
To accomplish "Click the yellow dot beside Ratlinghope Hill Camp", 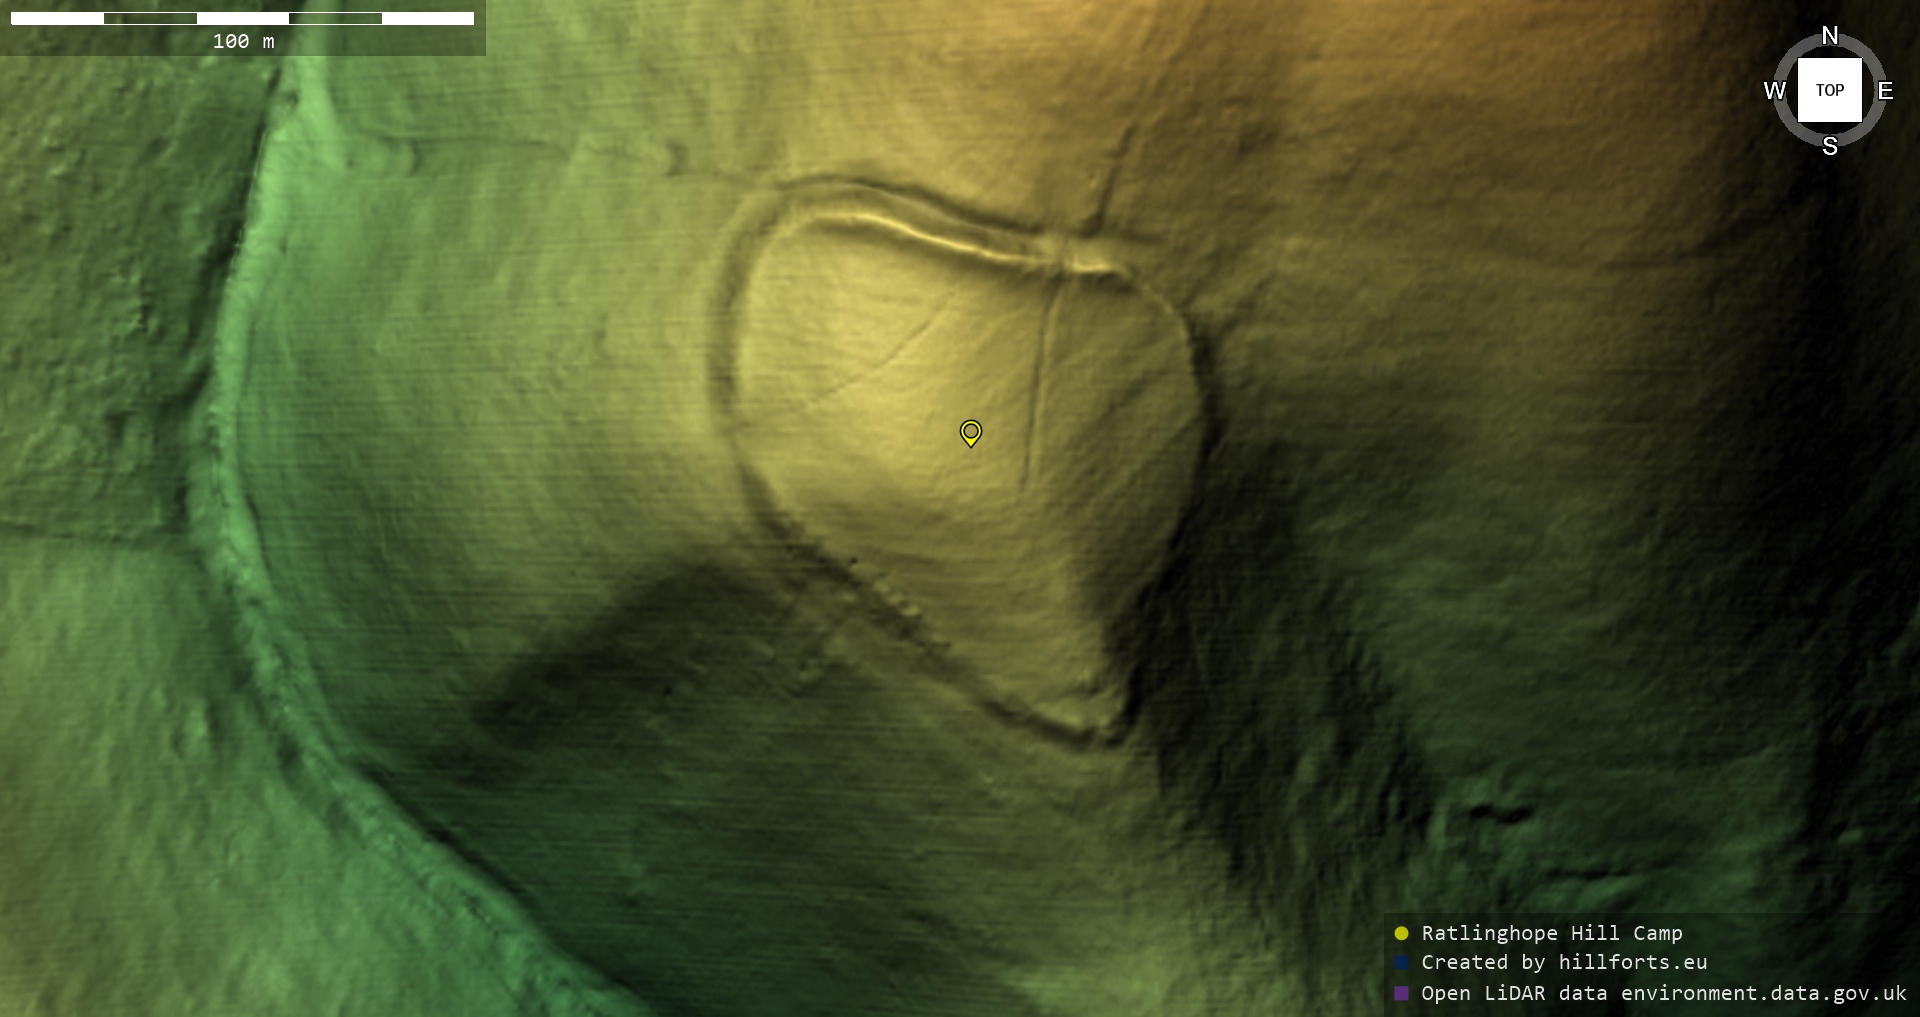I will coord(1401,933).
